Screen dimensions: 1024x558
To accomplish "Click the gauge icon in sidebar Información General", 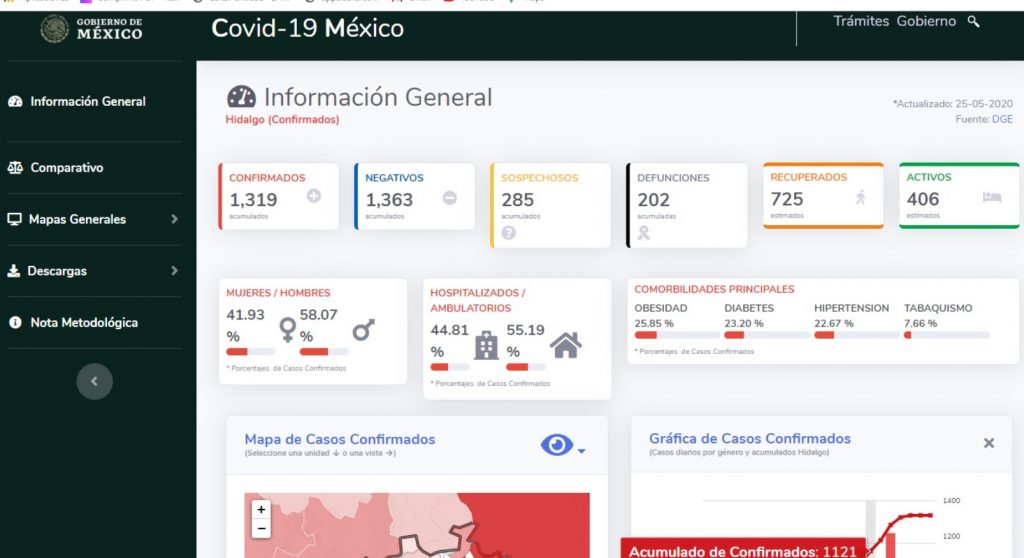I will (15, 101).
